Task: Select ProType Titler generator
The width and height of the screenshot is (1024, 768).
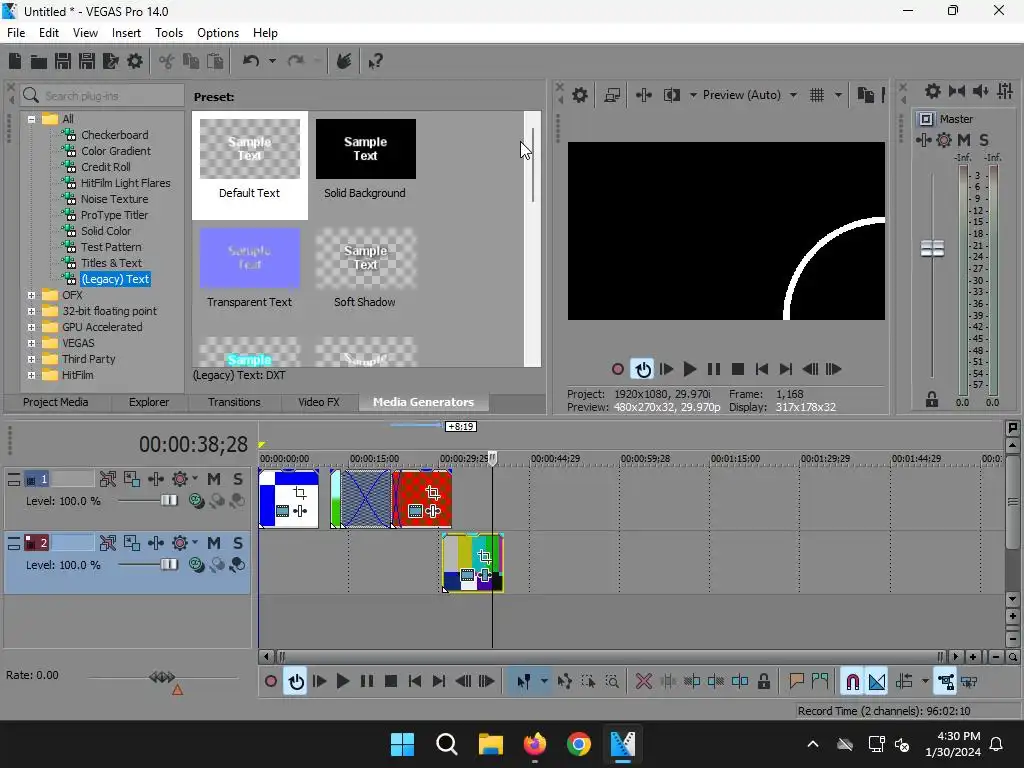Action: click(x=114, y=215)
